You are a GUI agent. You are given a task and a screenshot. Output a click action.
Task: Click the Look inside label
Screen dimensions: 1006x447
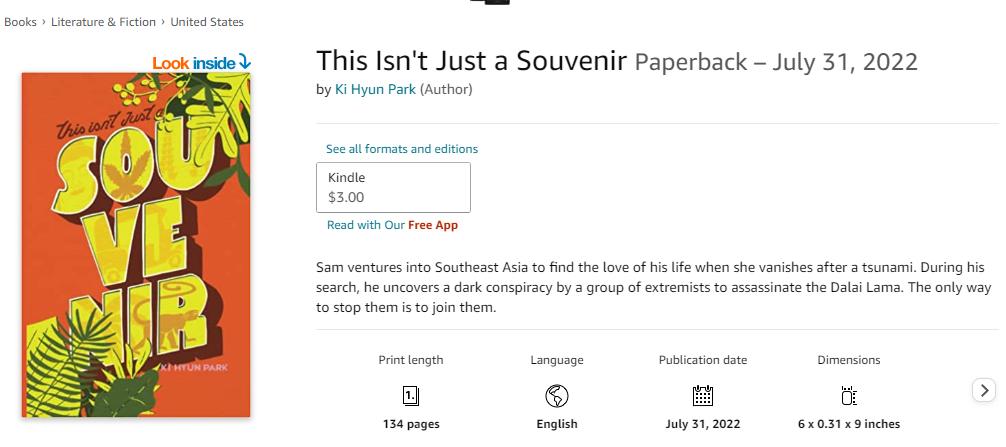pos(194,63)
